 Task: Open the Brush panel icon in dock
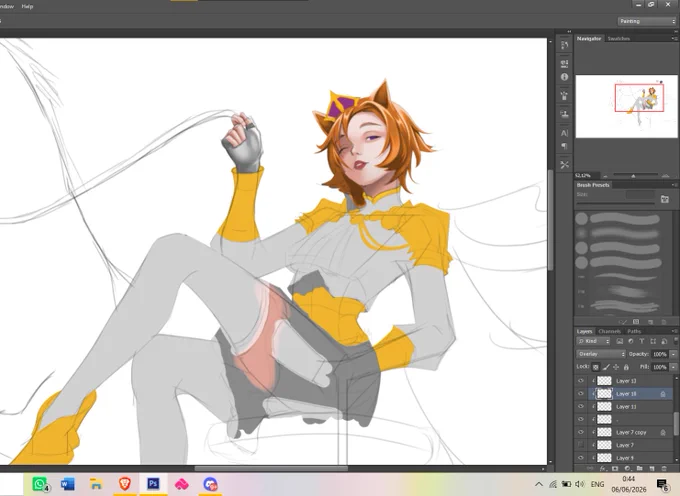[564, 96]
